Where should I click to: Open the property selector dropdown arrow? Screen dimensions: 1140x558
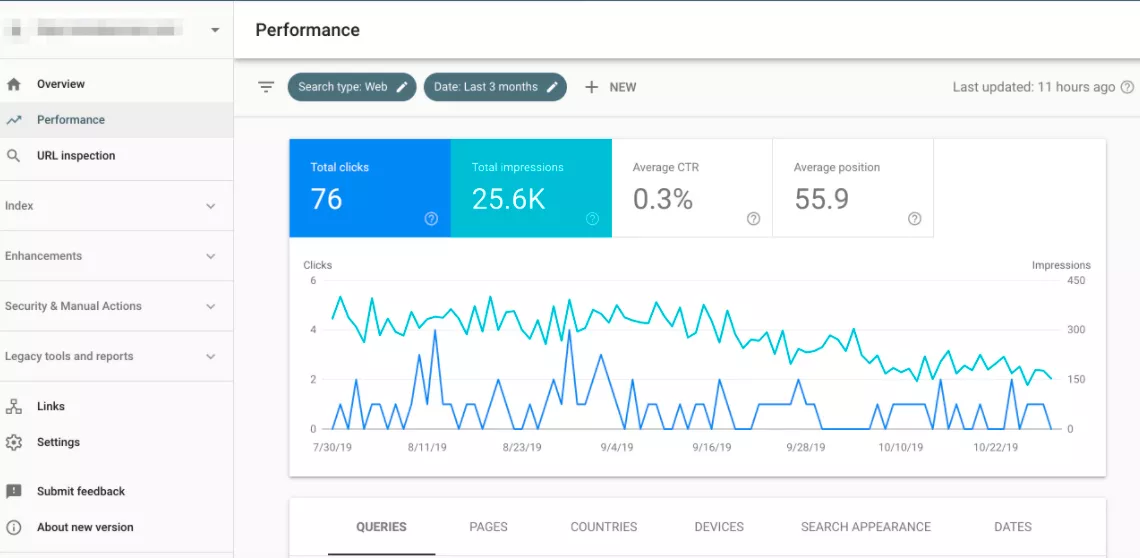(214, 31)
